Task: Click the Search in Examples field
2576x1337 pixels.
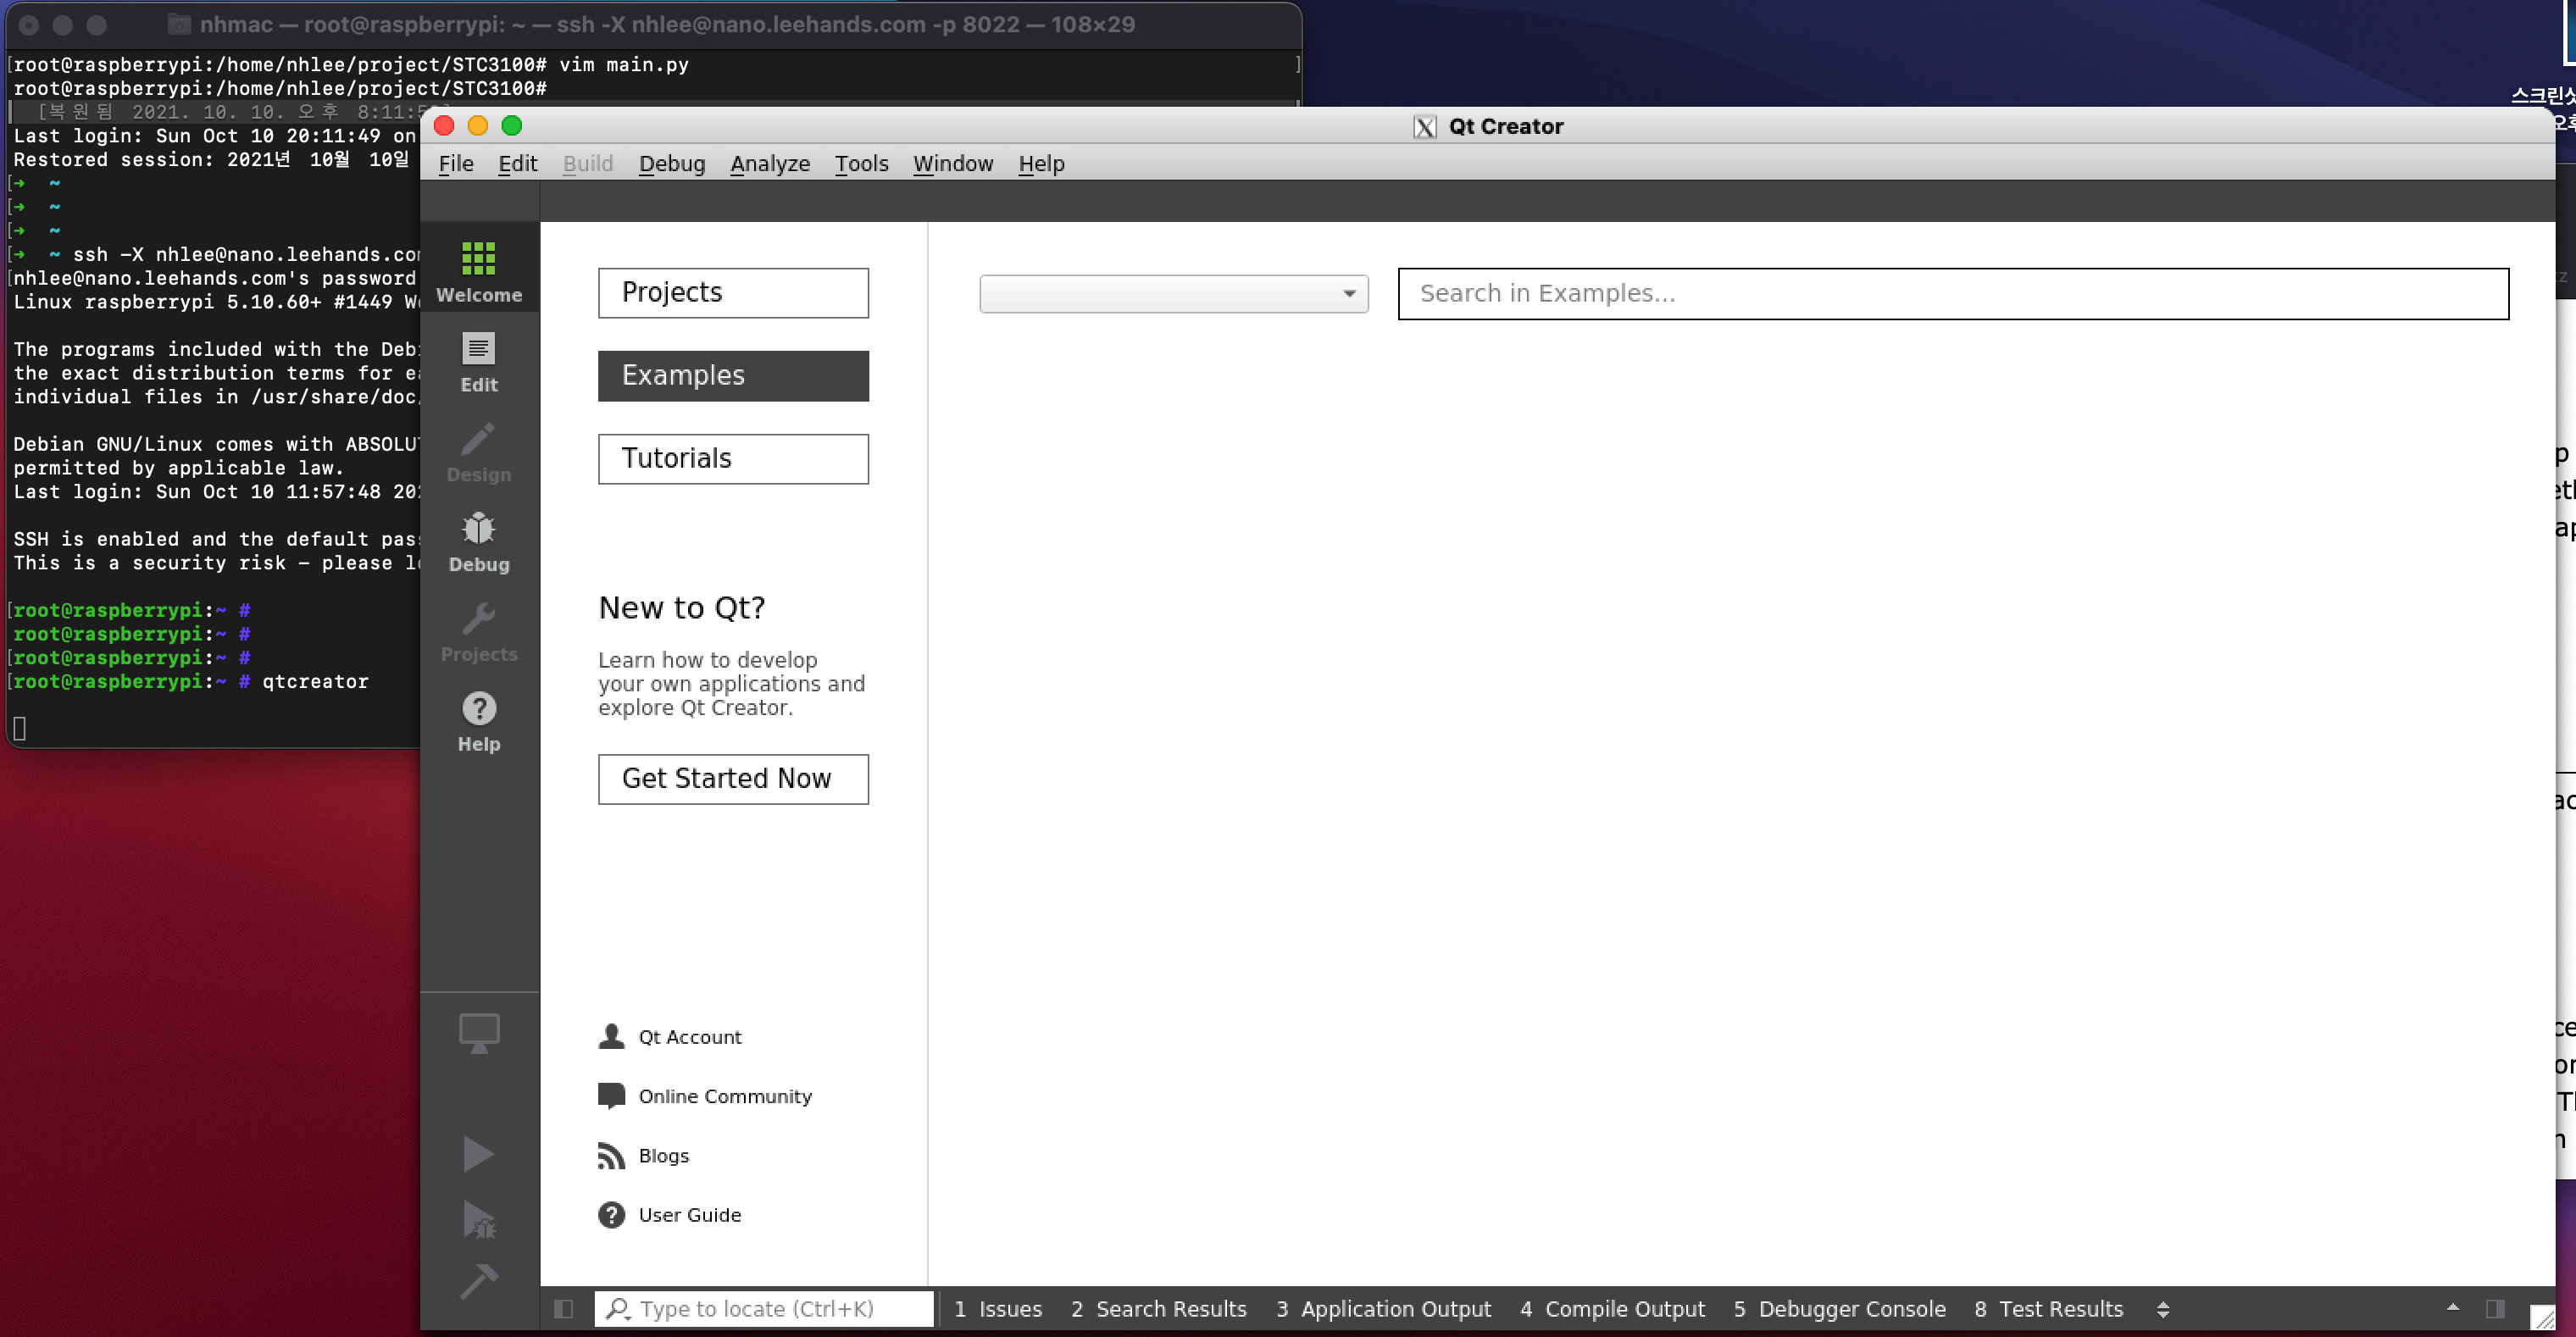Action: tap(1953, 294)
